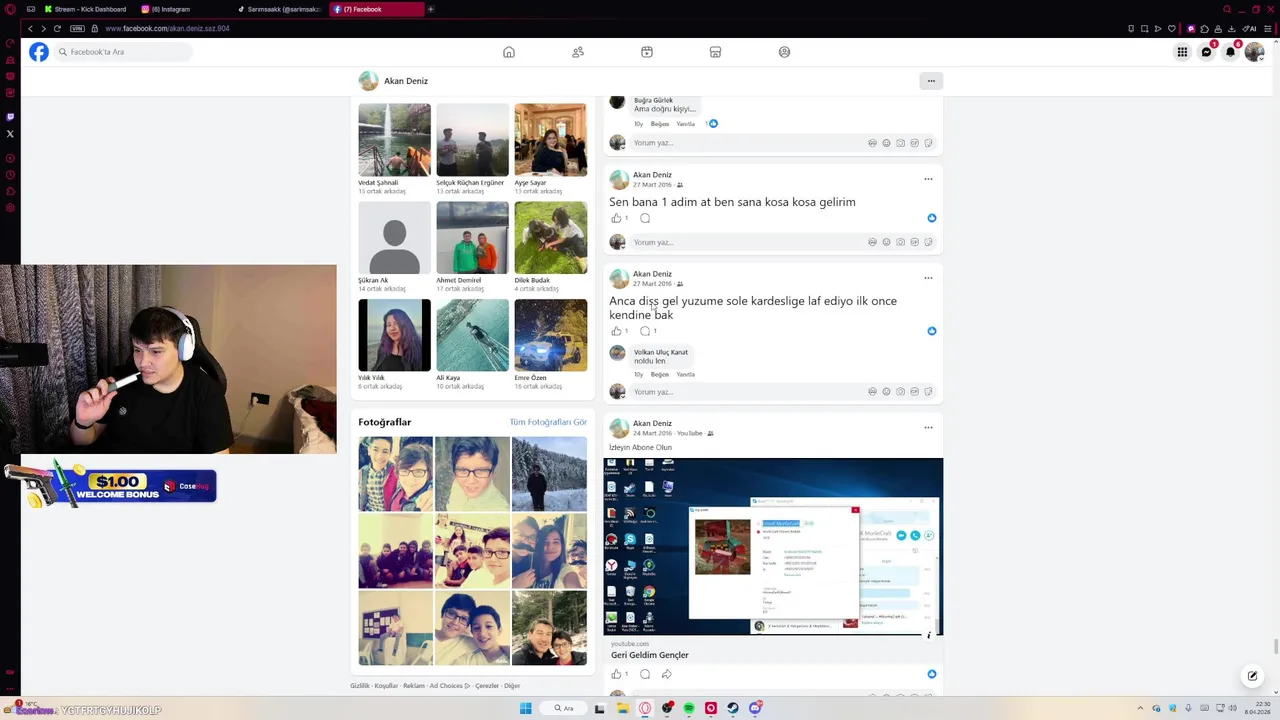The width and height of the screenshot is (1280, 720).
Task: Open options for 'Sen bana 1 adim at' post
Action: pos(928,179)
